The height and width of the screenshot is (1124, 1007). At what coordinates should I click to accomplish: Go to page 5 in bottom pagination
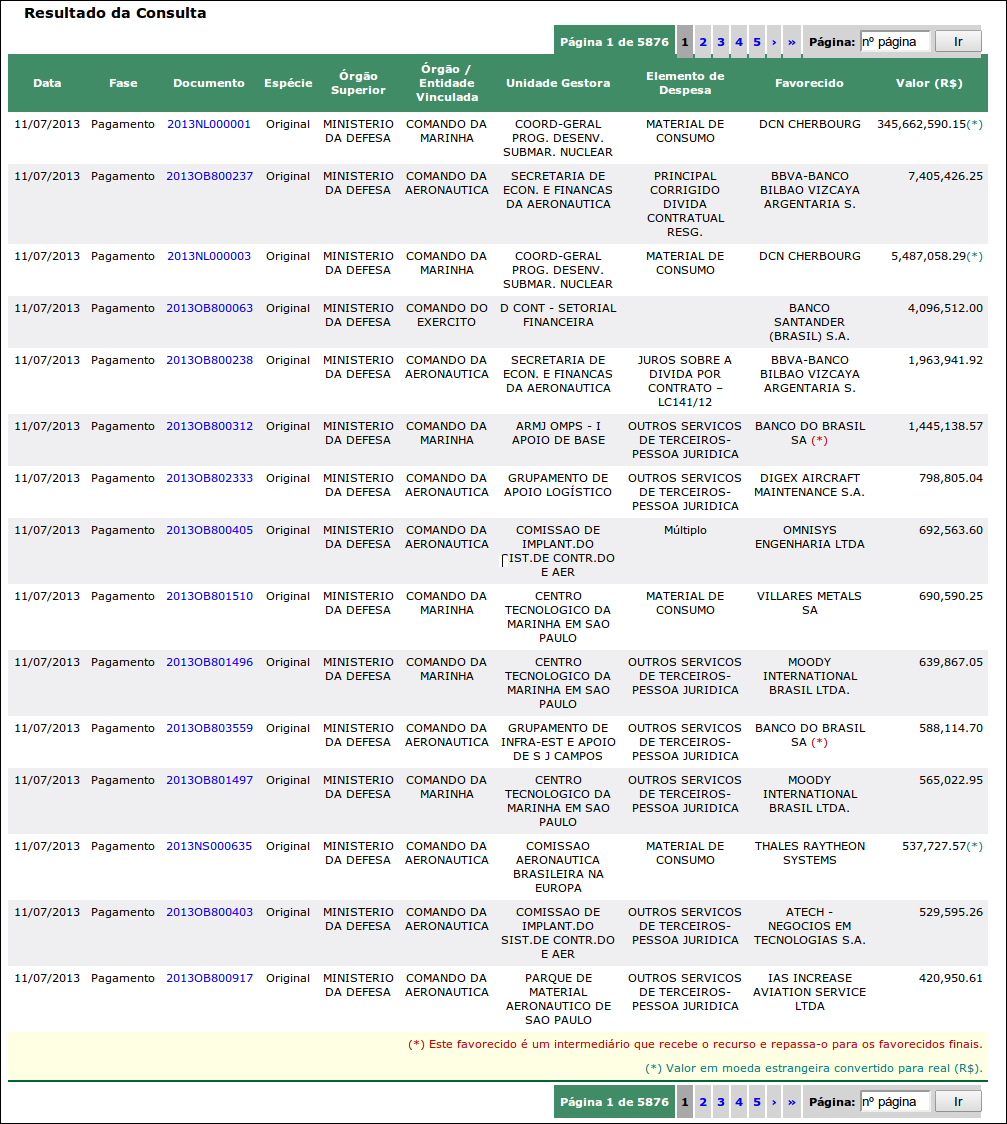point(757,1102)
